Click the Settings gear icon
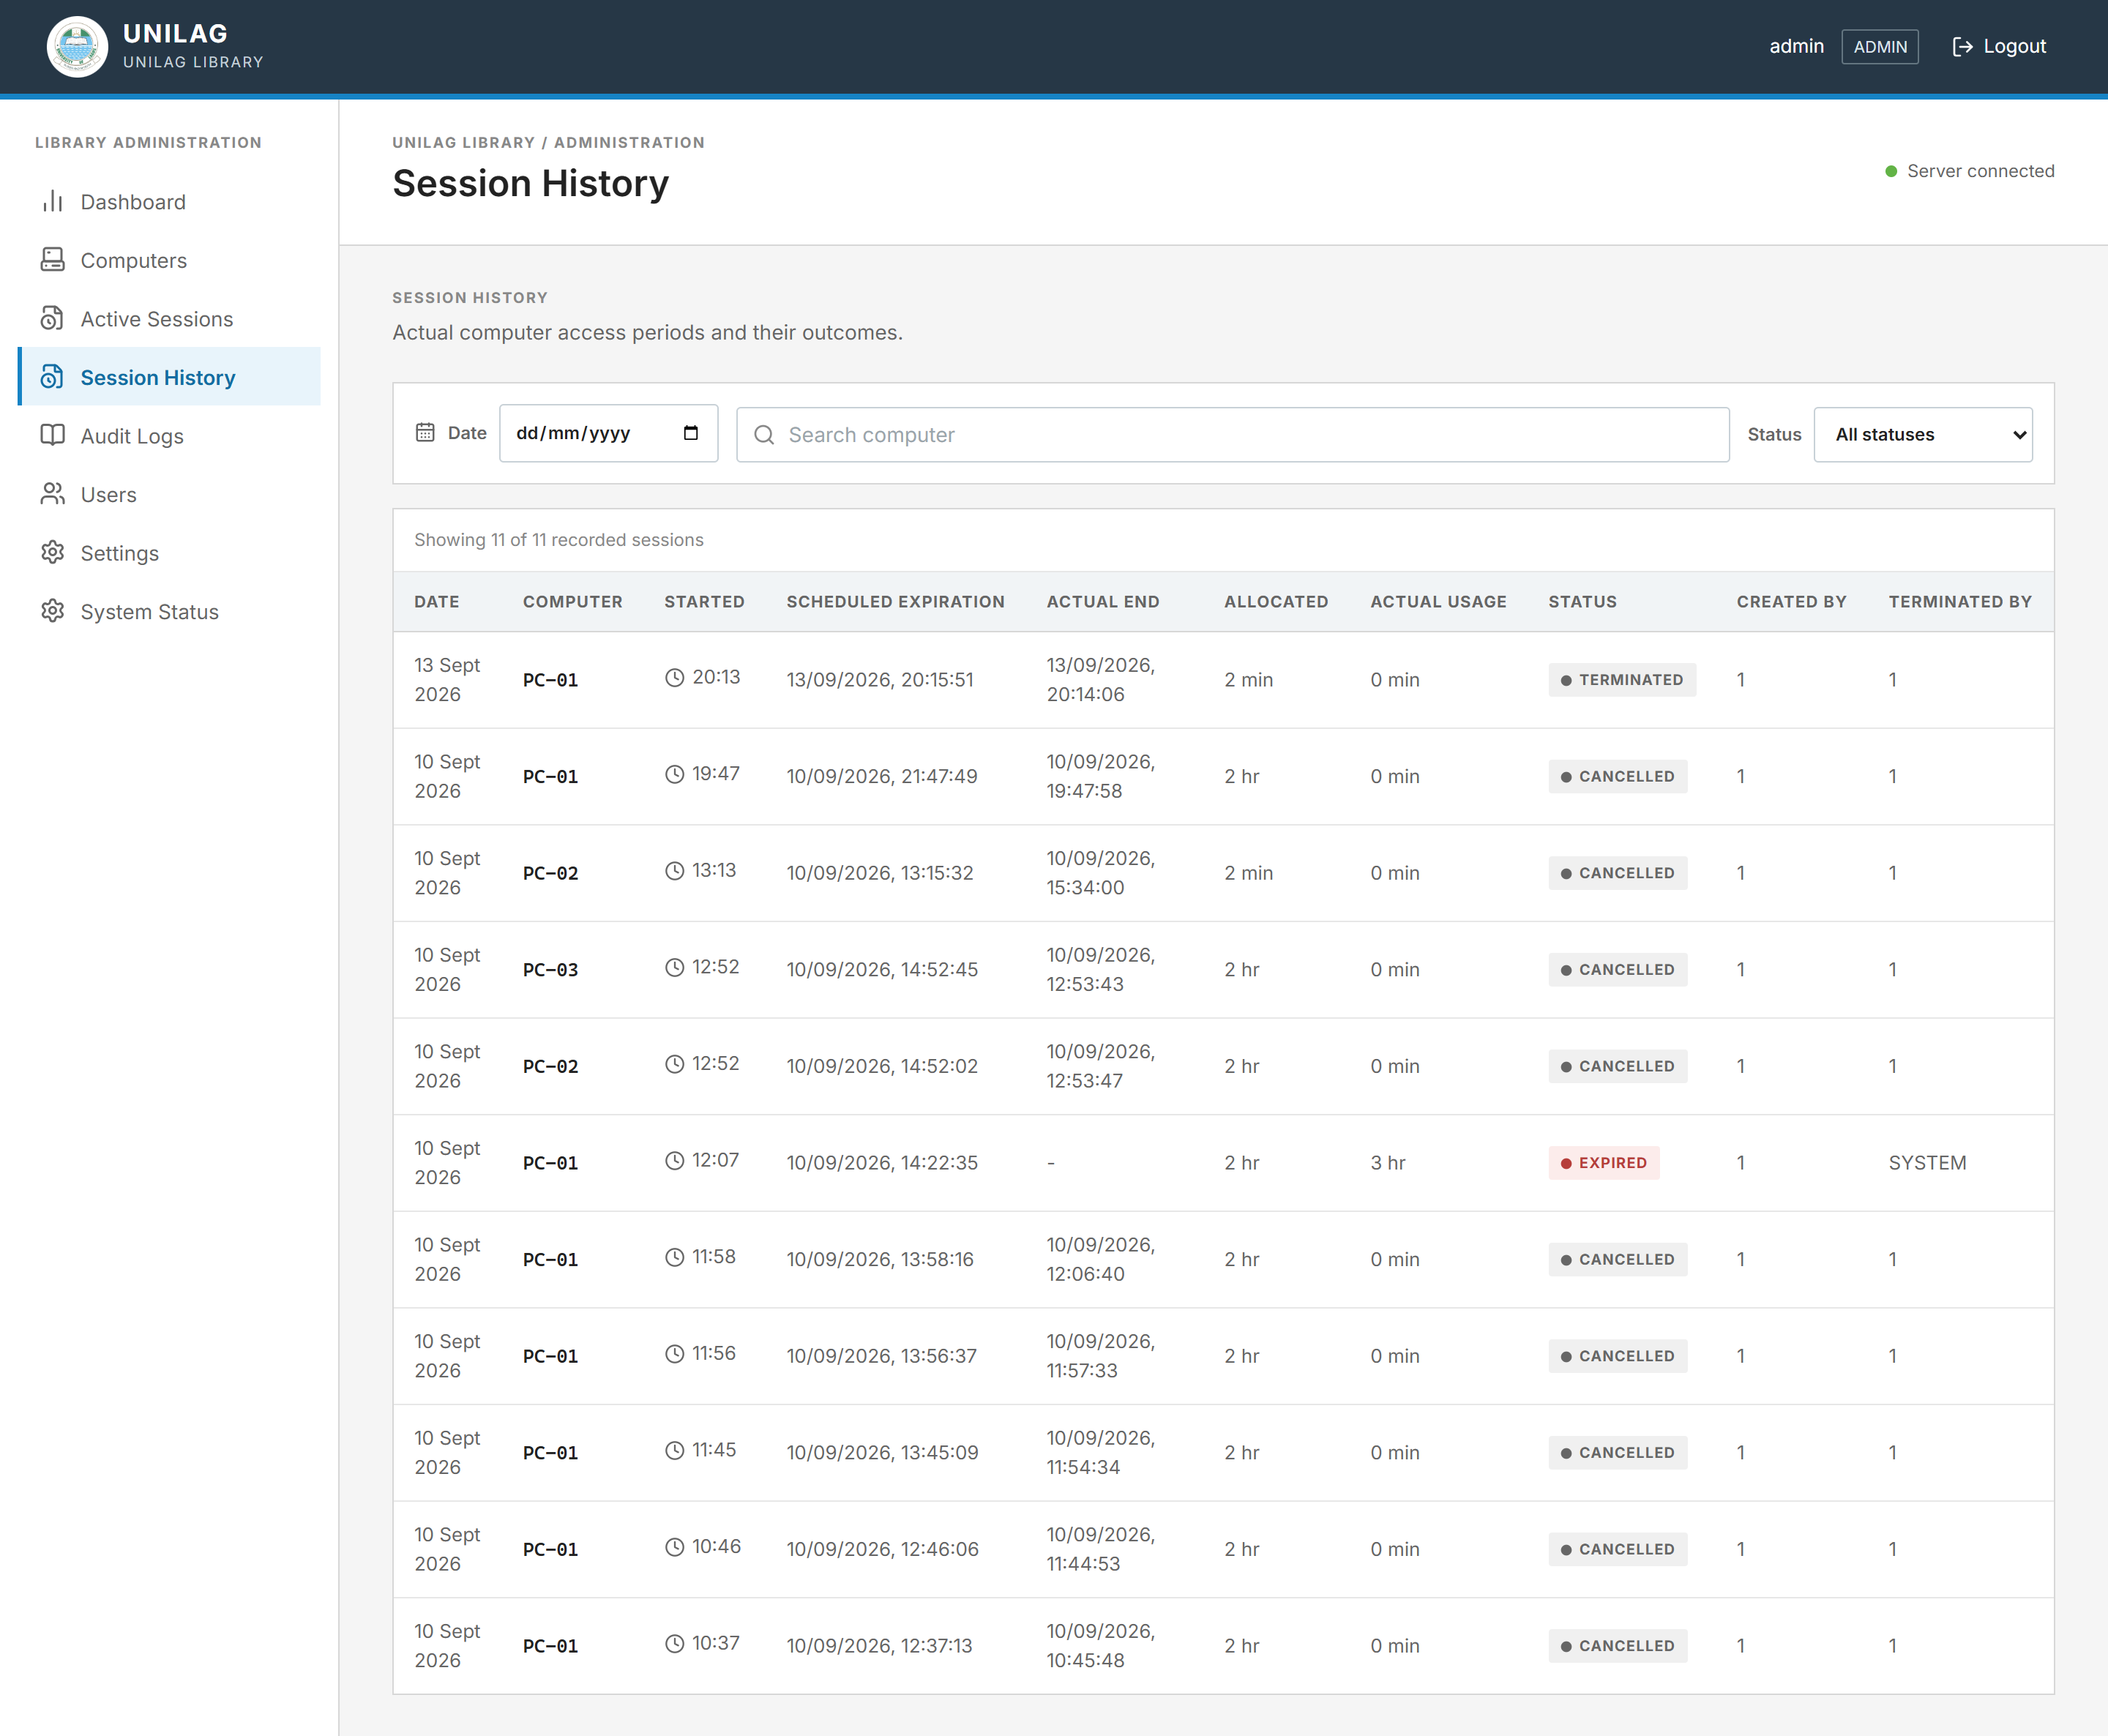2108x1736 pixels. [x=52, y=553]
